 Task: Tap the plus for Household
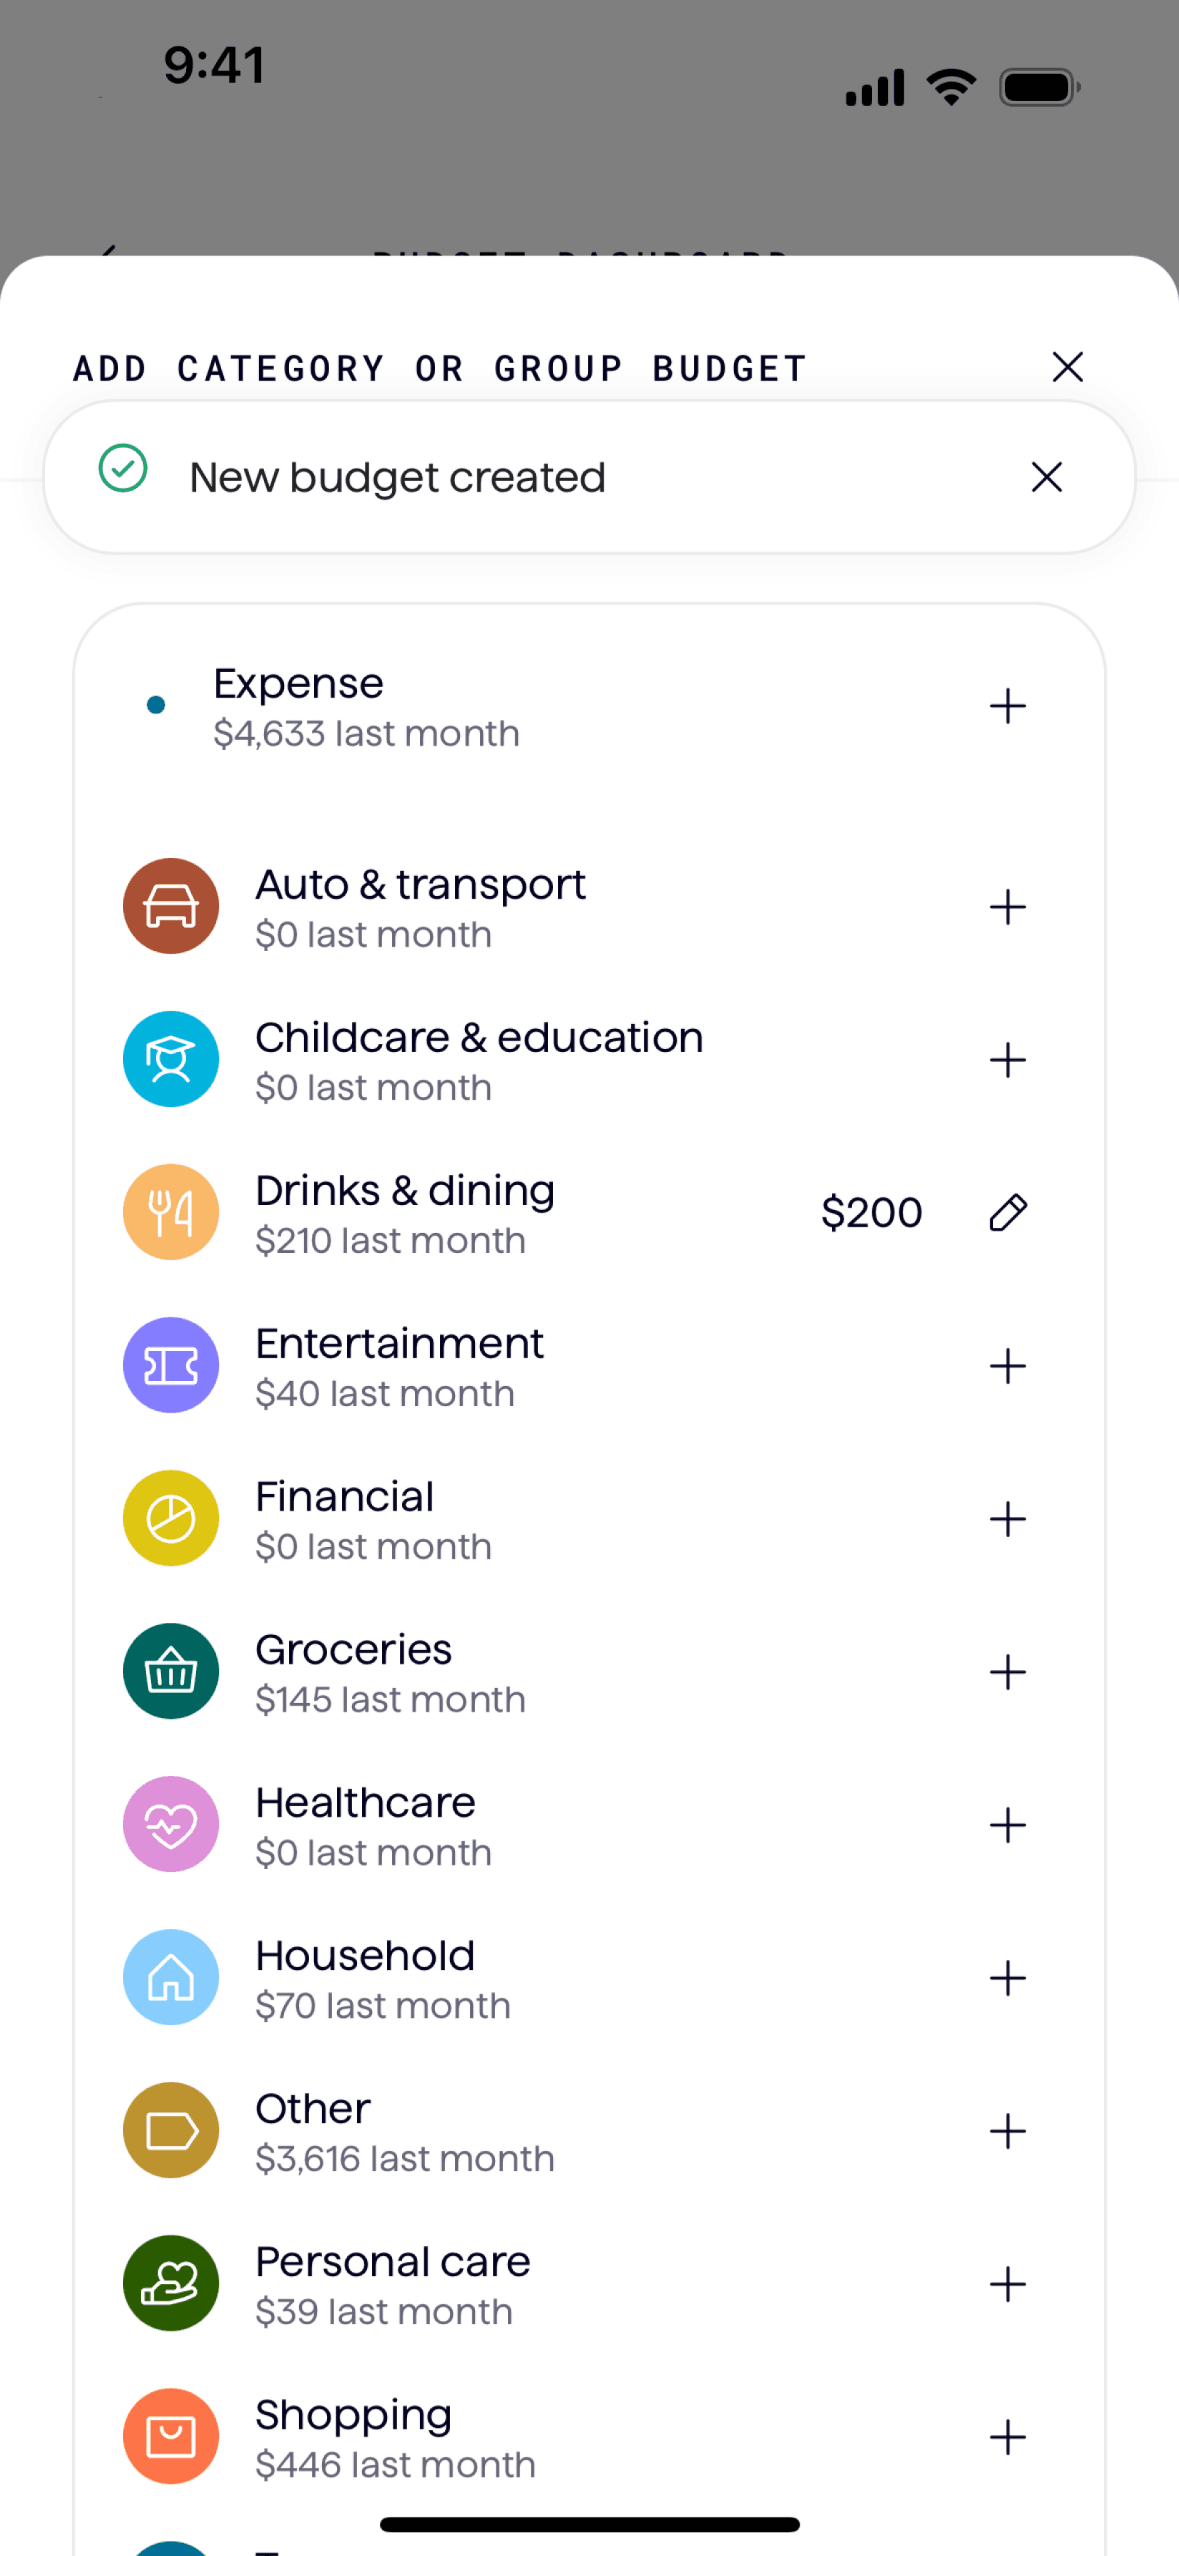click(x=1007, y=1978)
